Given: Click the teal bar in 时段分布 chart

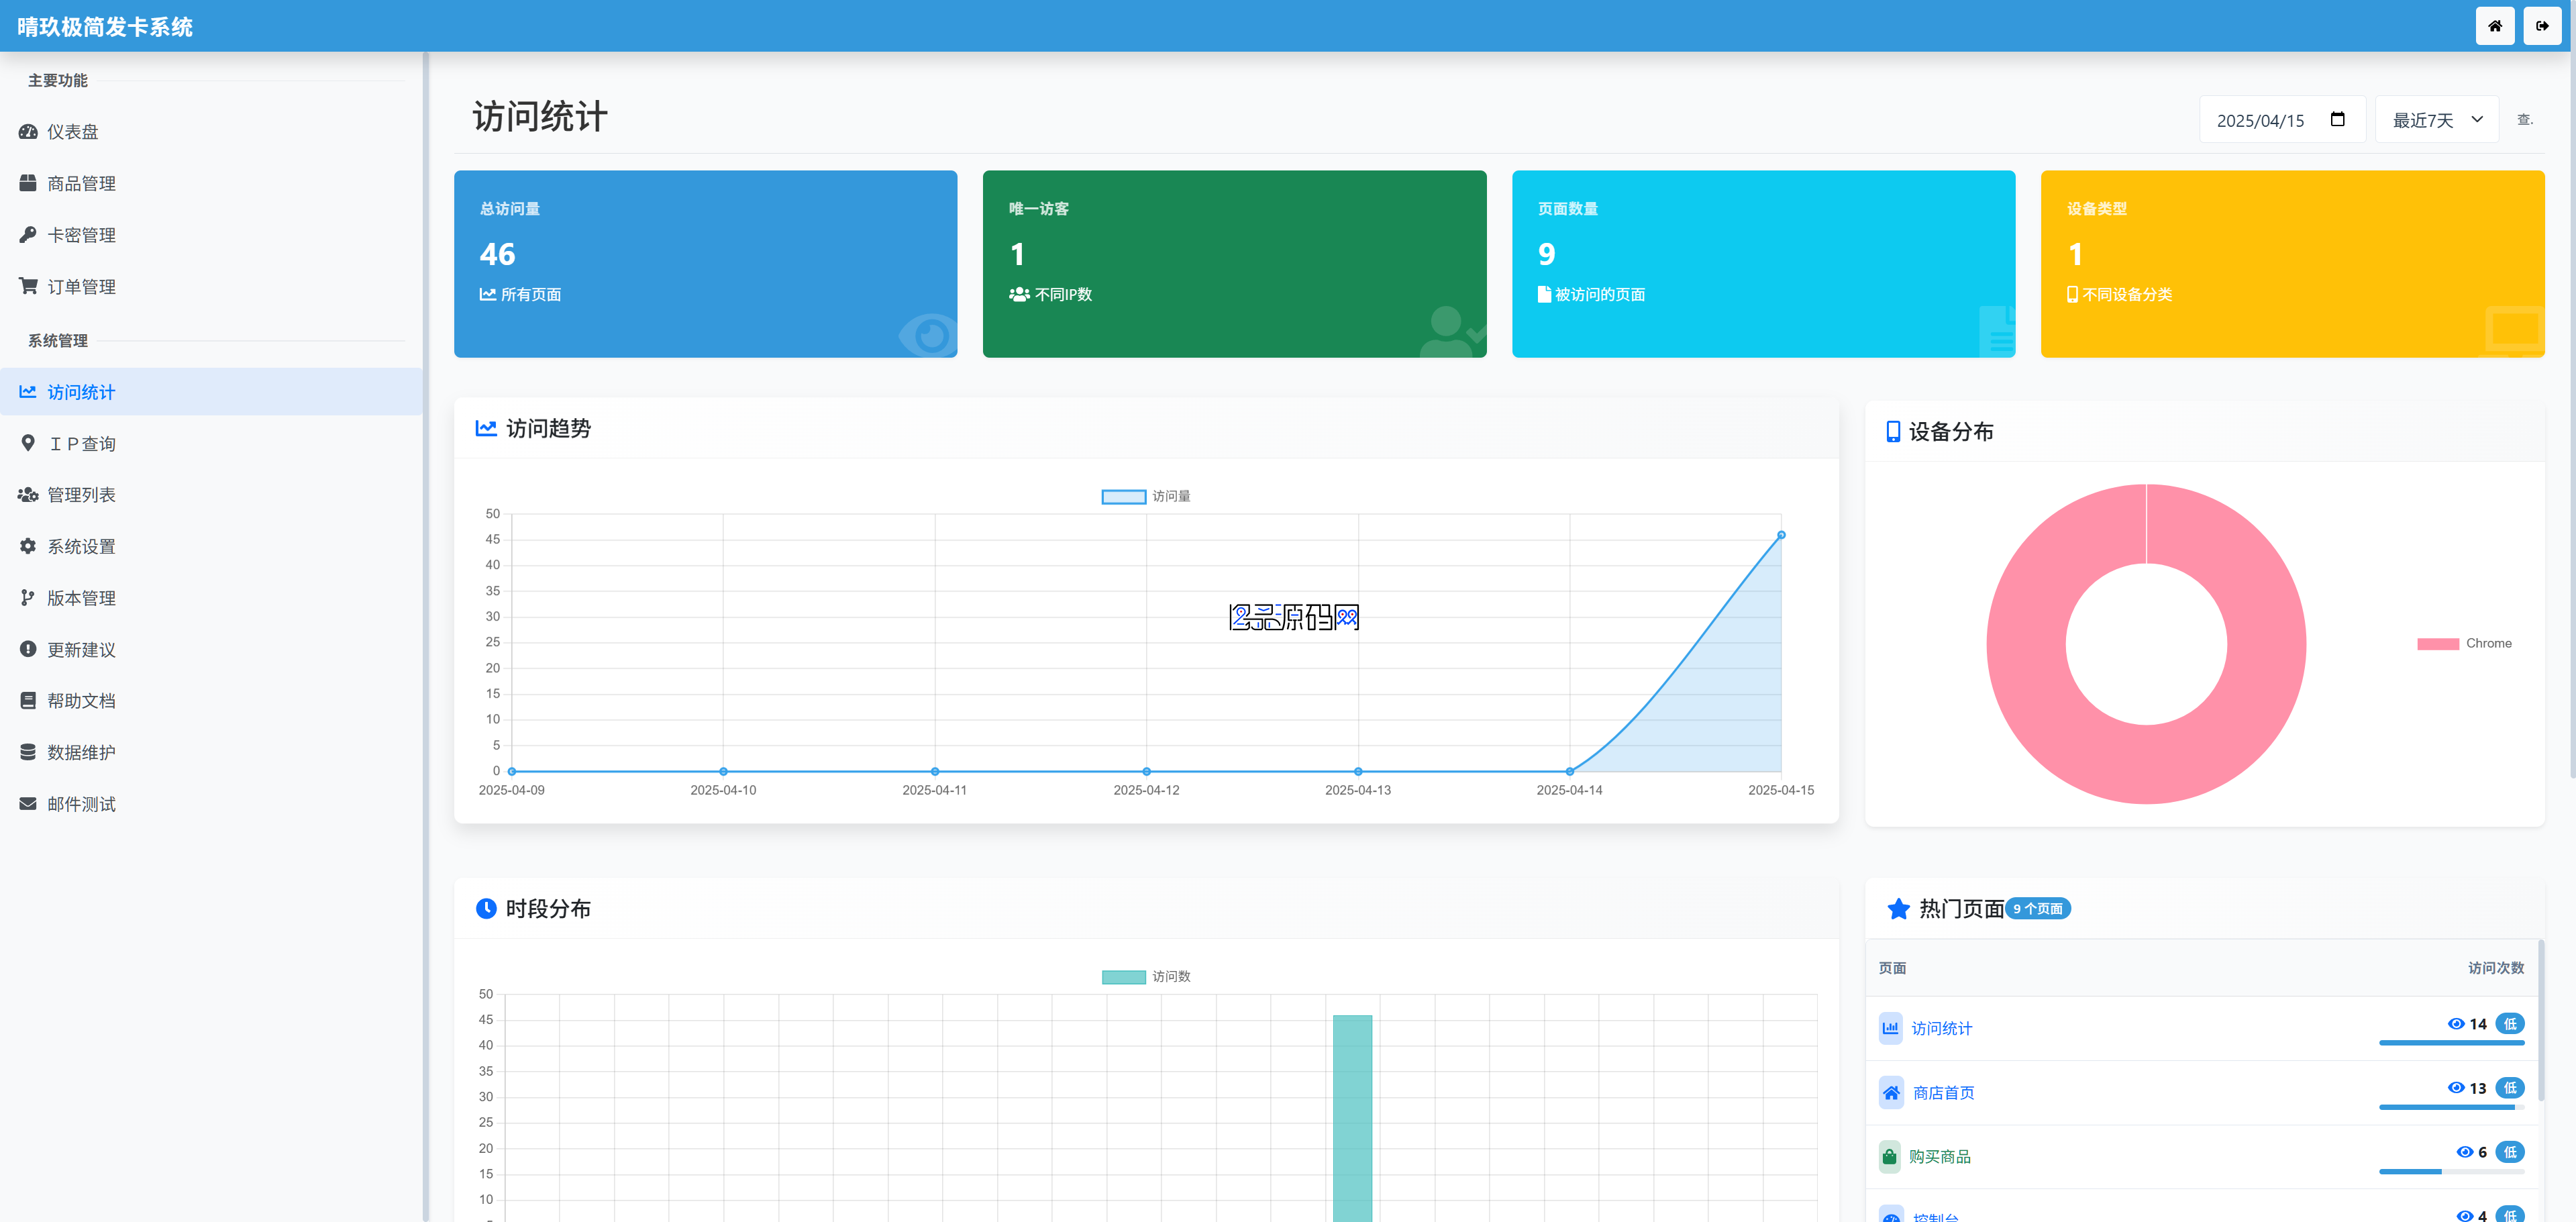Looking at the screenshot, I should pos(1352,1118).
